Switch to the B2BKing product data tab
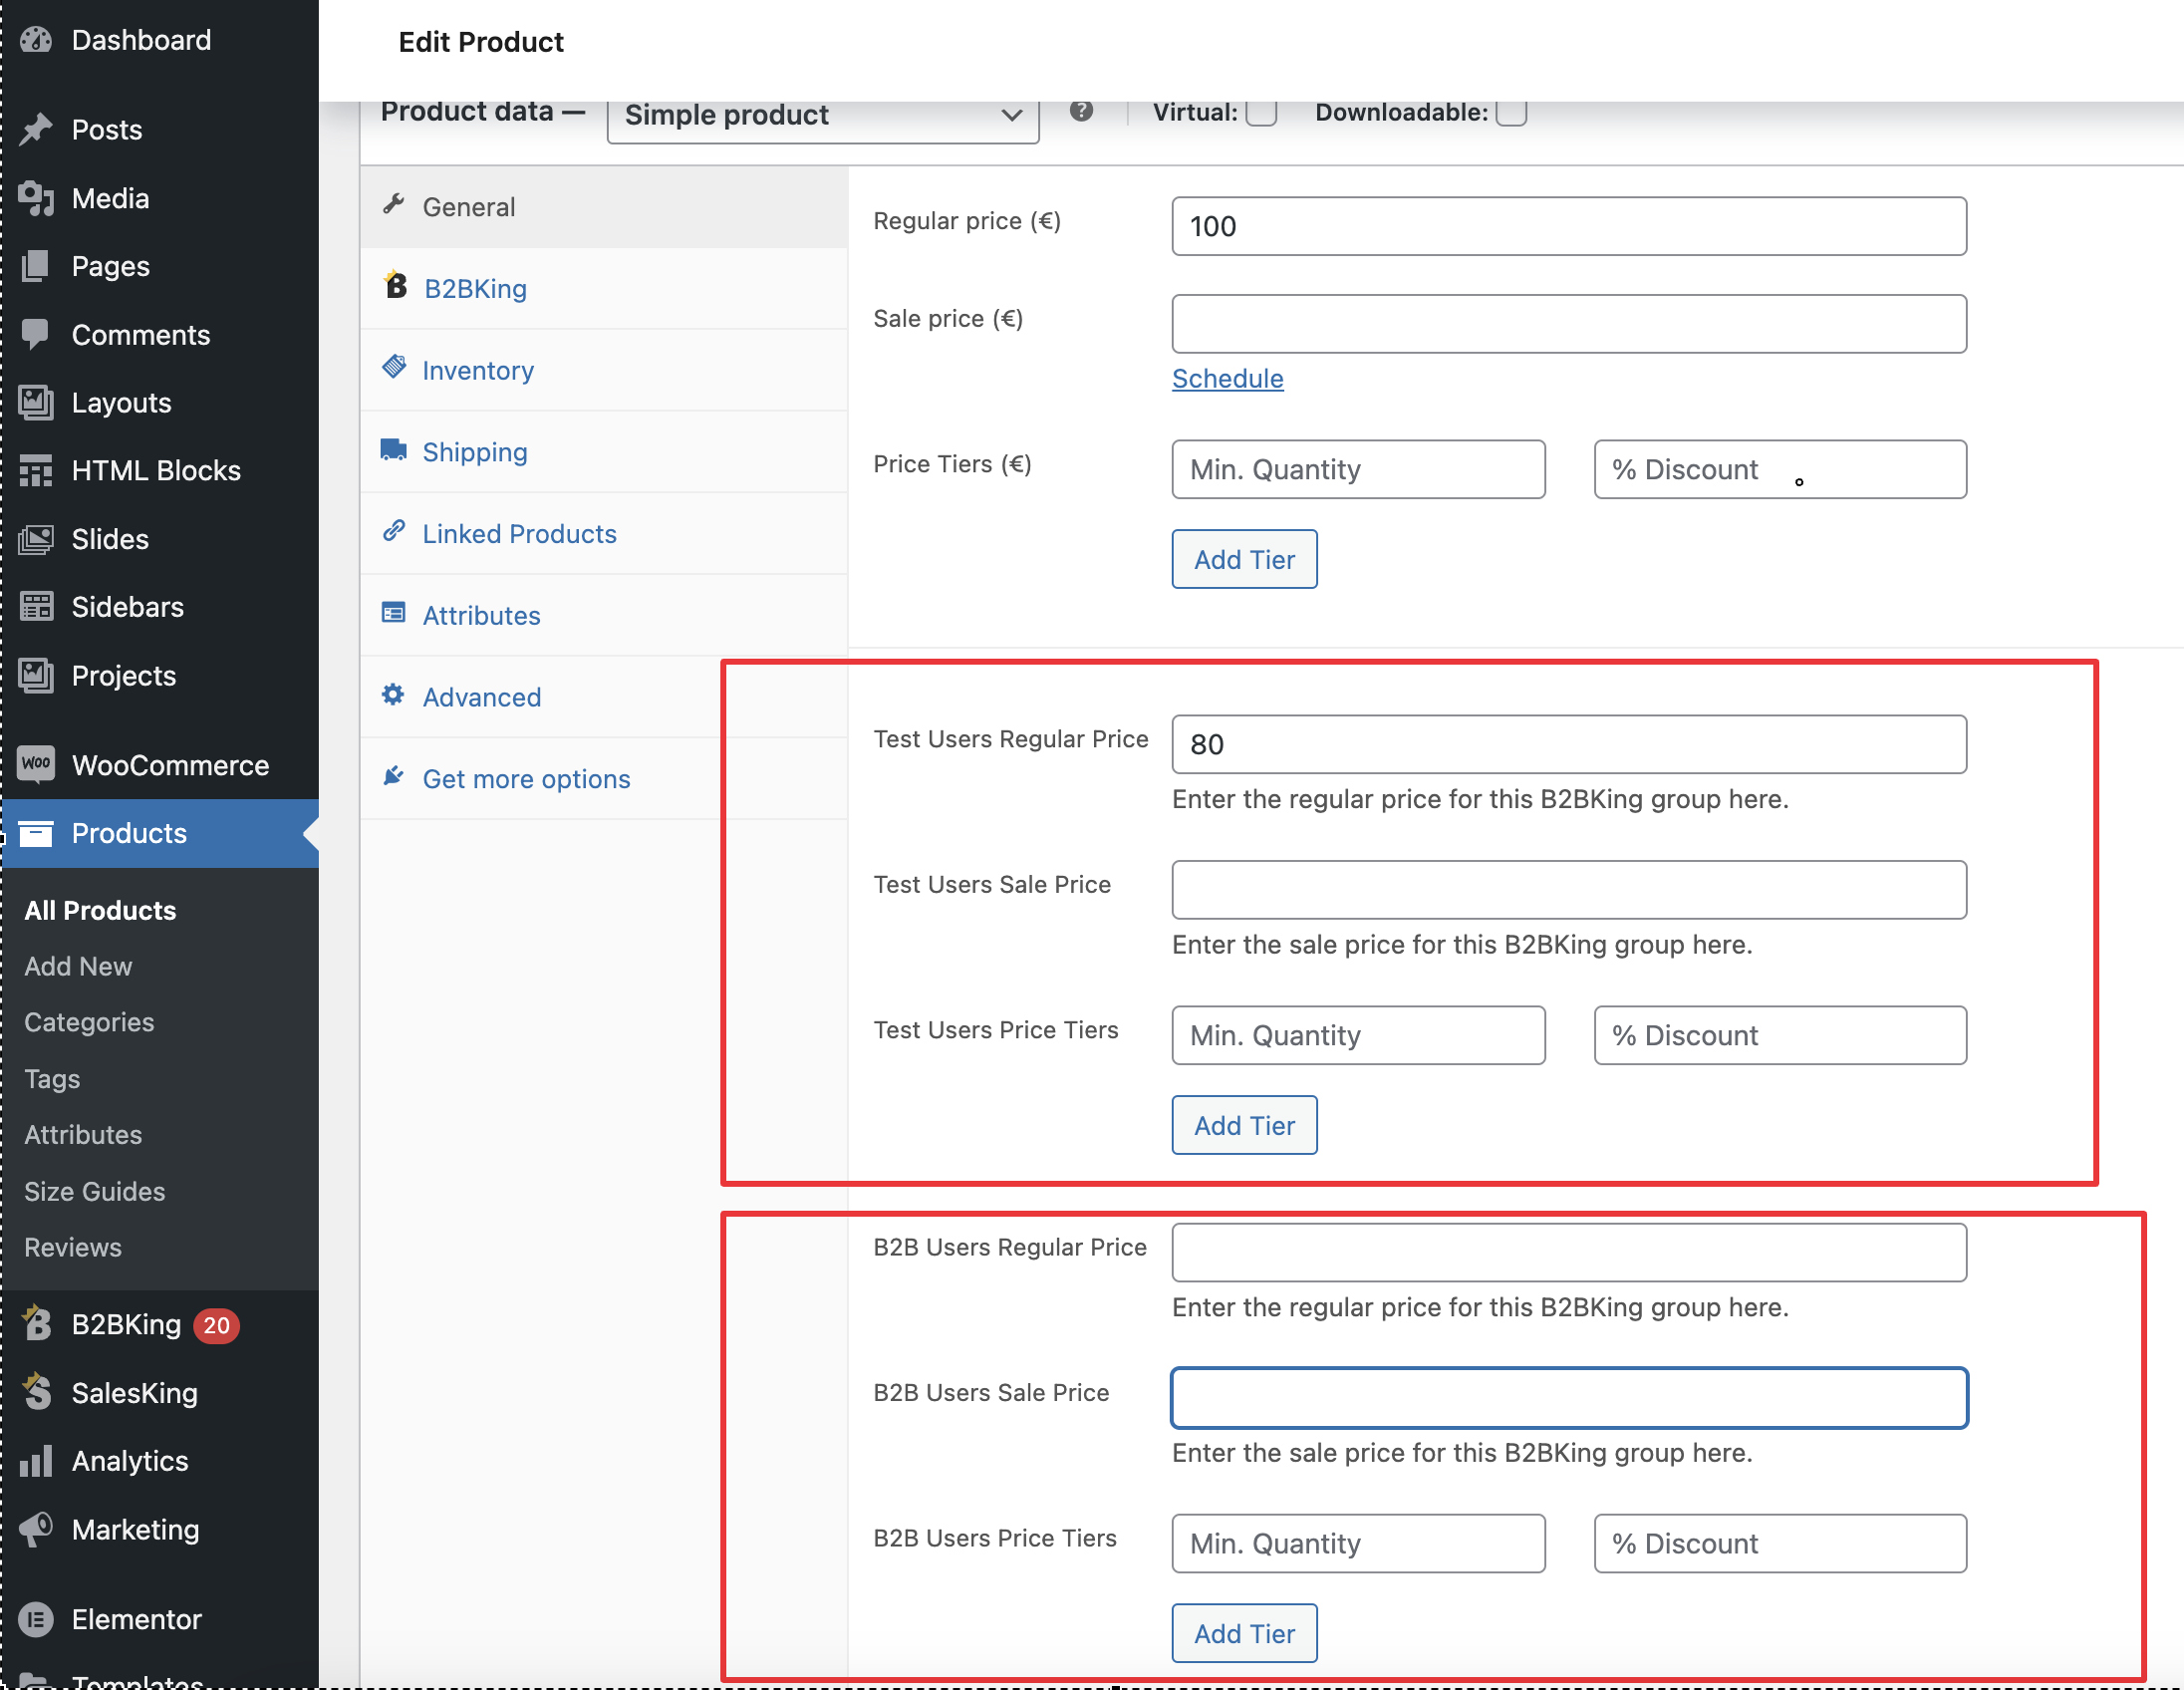Image resolution: width=2184 pixels, height=1690 pixels. pyautogui.click(x=604, y=289)
